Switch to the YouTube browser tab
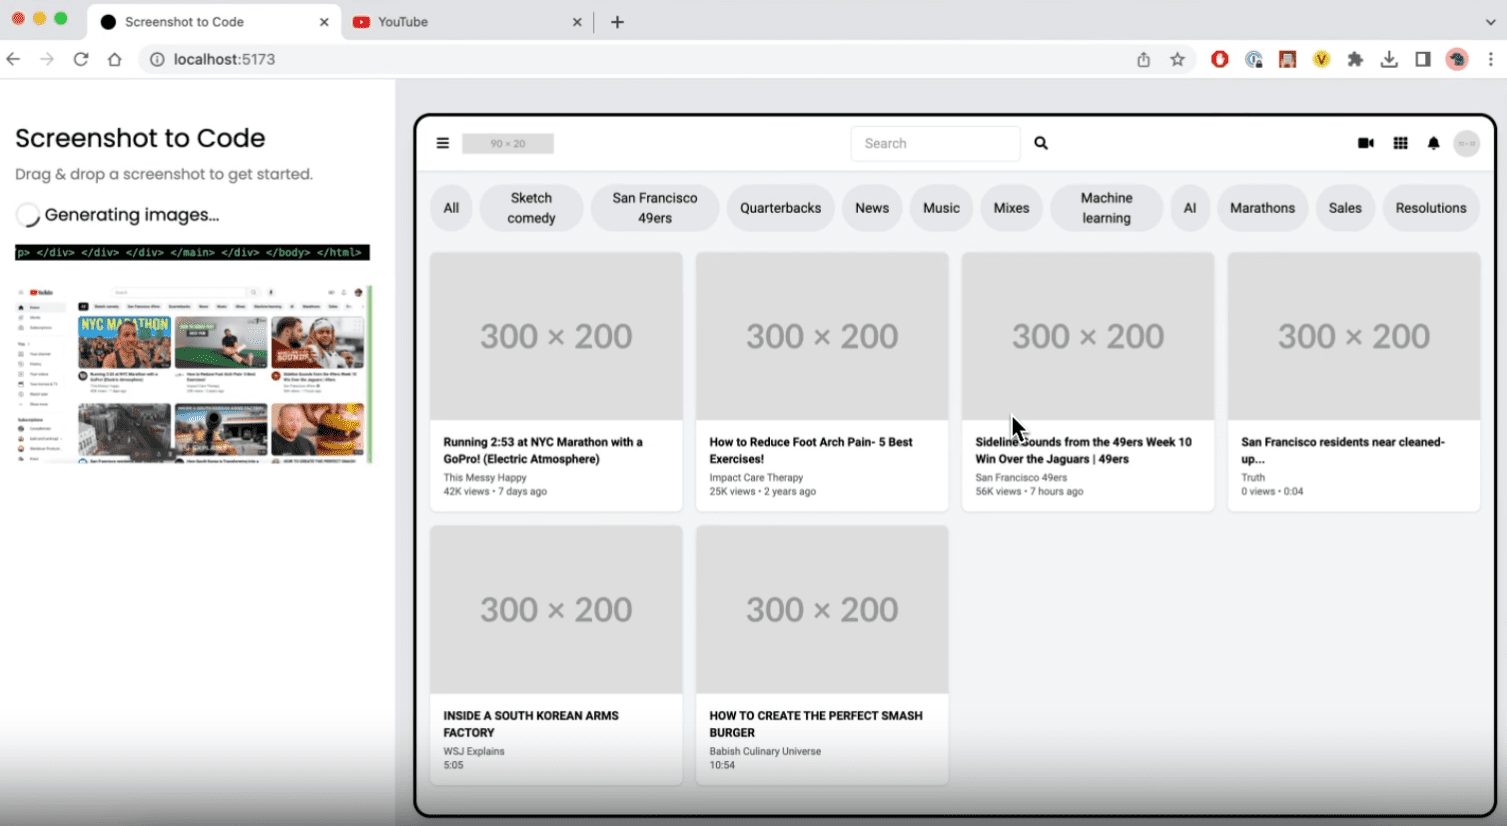This screenshot has height=826, width=1507. pos(468,22)
